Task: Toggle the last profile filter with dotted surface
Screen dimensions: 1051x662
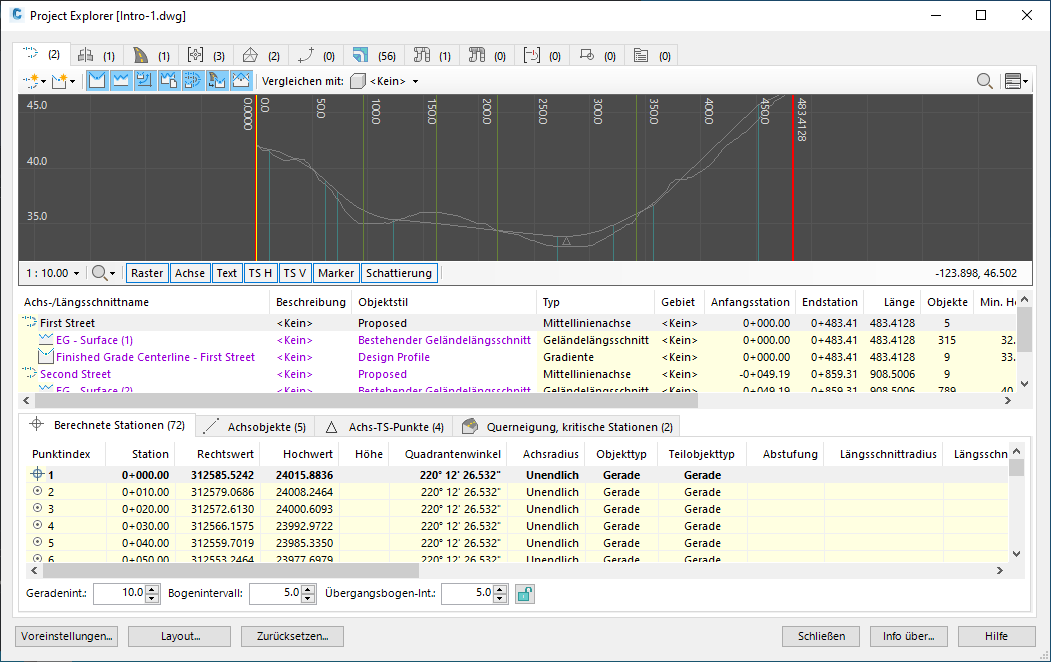Action: tap(240, 81)
